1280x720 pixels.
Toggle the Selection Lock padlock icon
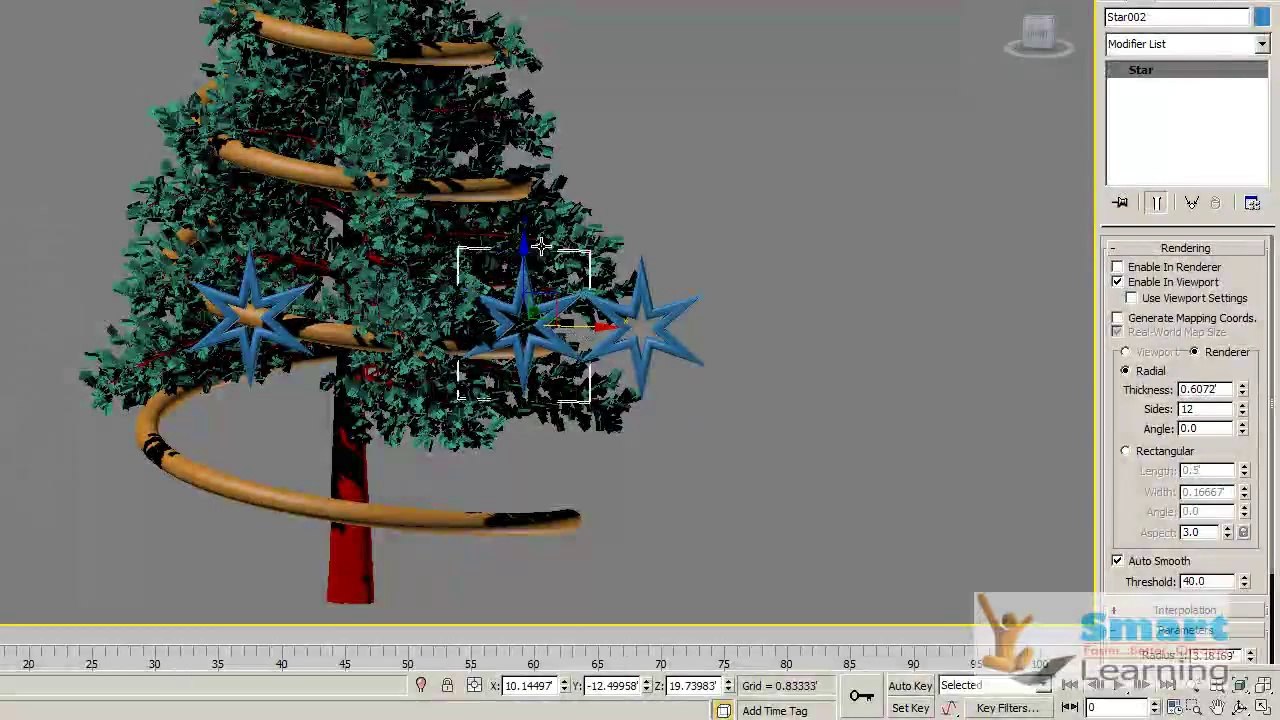pyautogui.click(x=447, y=686)
